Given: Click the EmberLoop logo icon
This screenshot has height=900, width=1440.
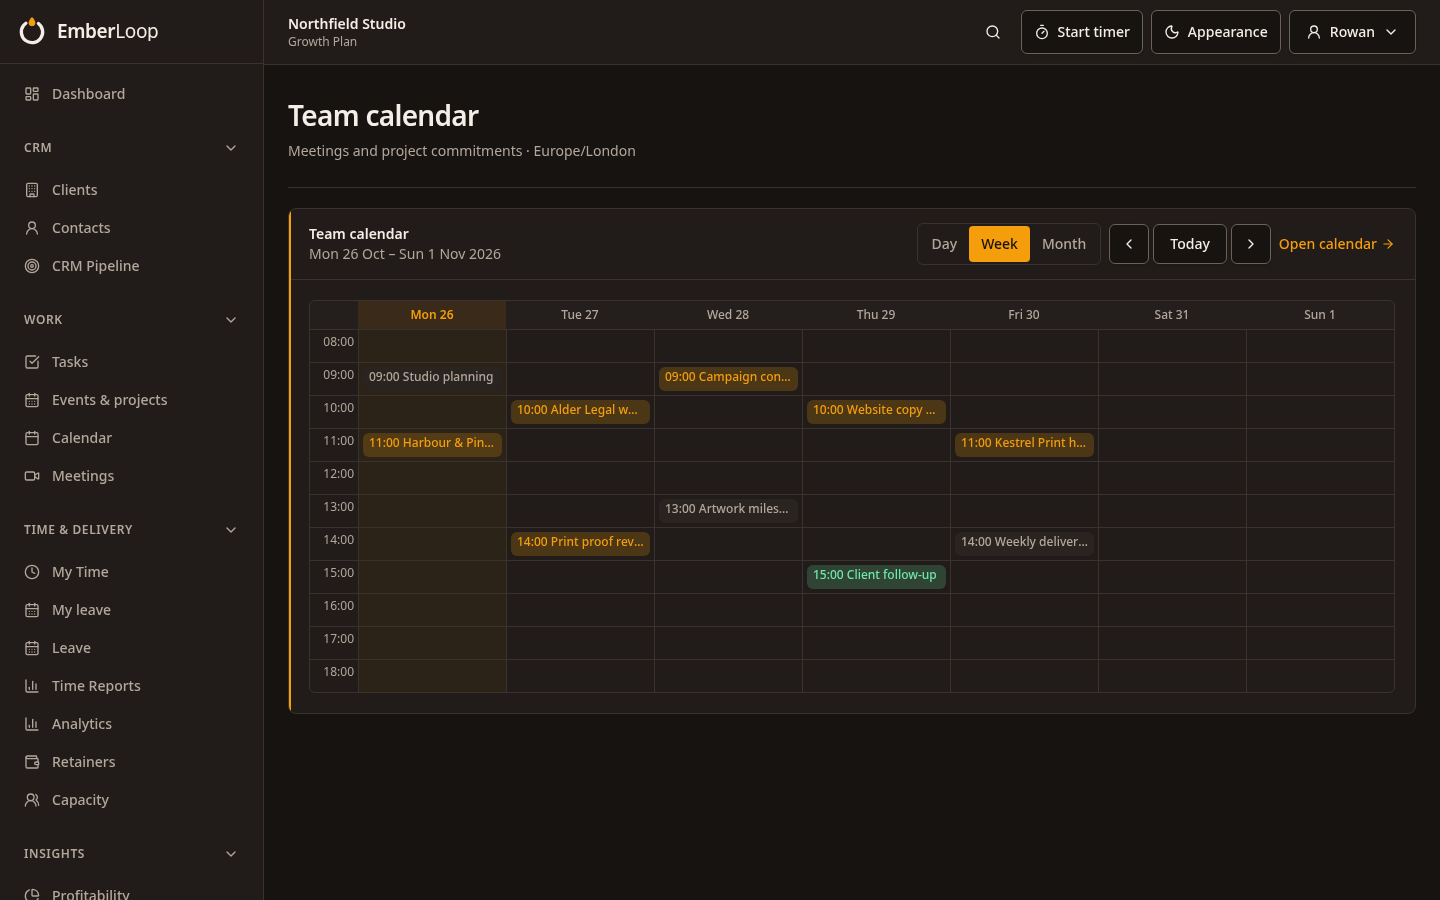Looking at the screenshot, I should click(x=32, y=31).
